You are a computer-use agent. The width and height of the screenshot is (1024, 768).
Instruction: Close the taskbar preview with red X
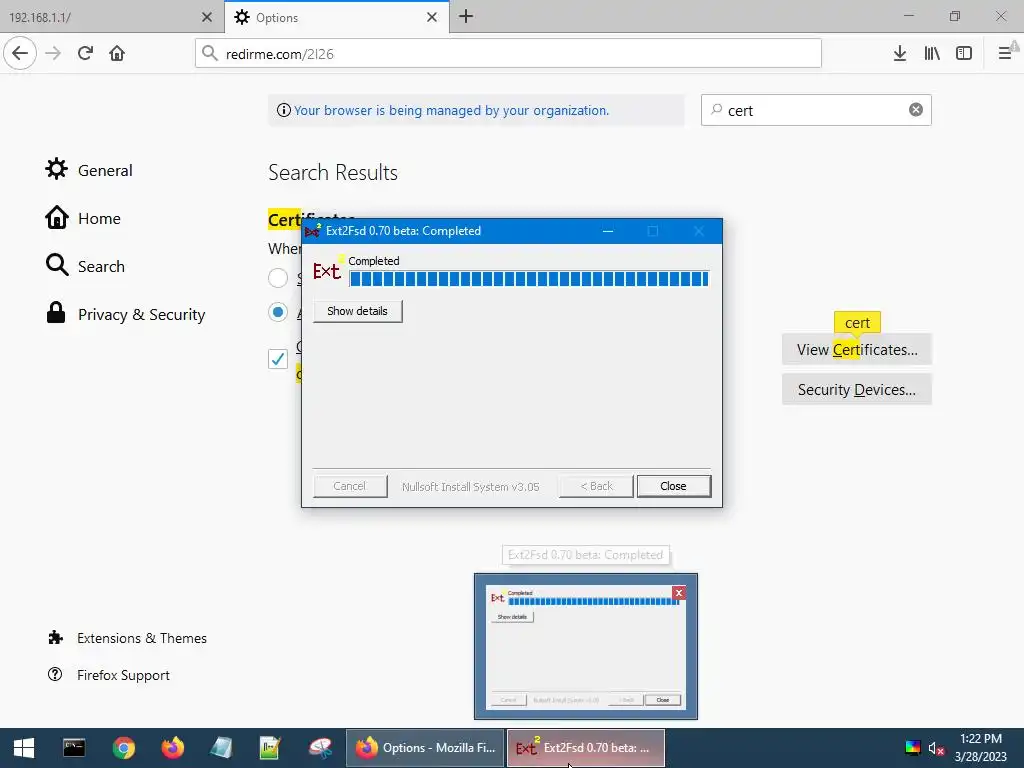(x=679, y=593)
